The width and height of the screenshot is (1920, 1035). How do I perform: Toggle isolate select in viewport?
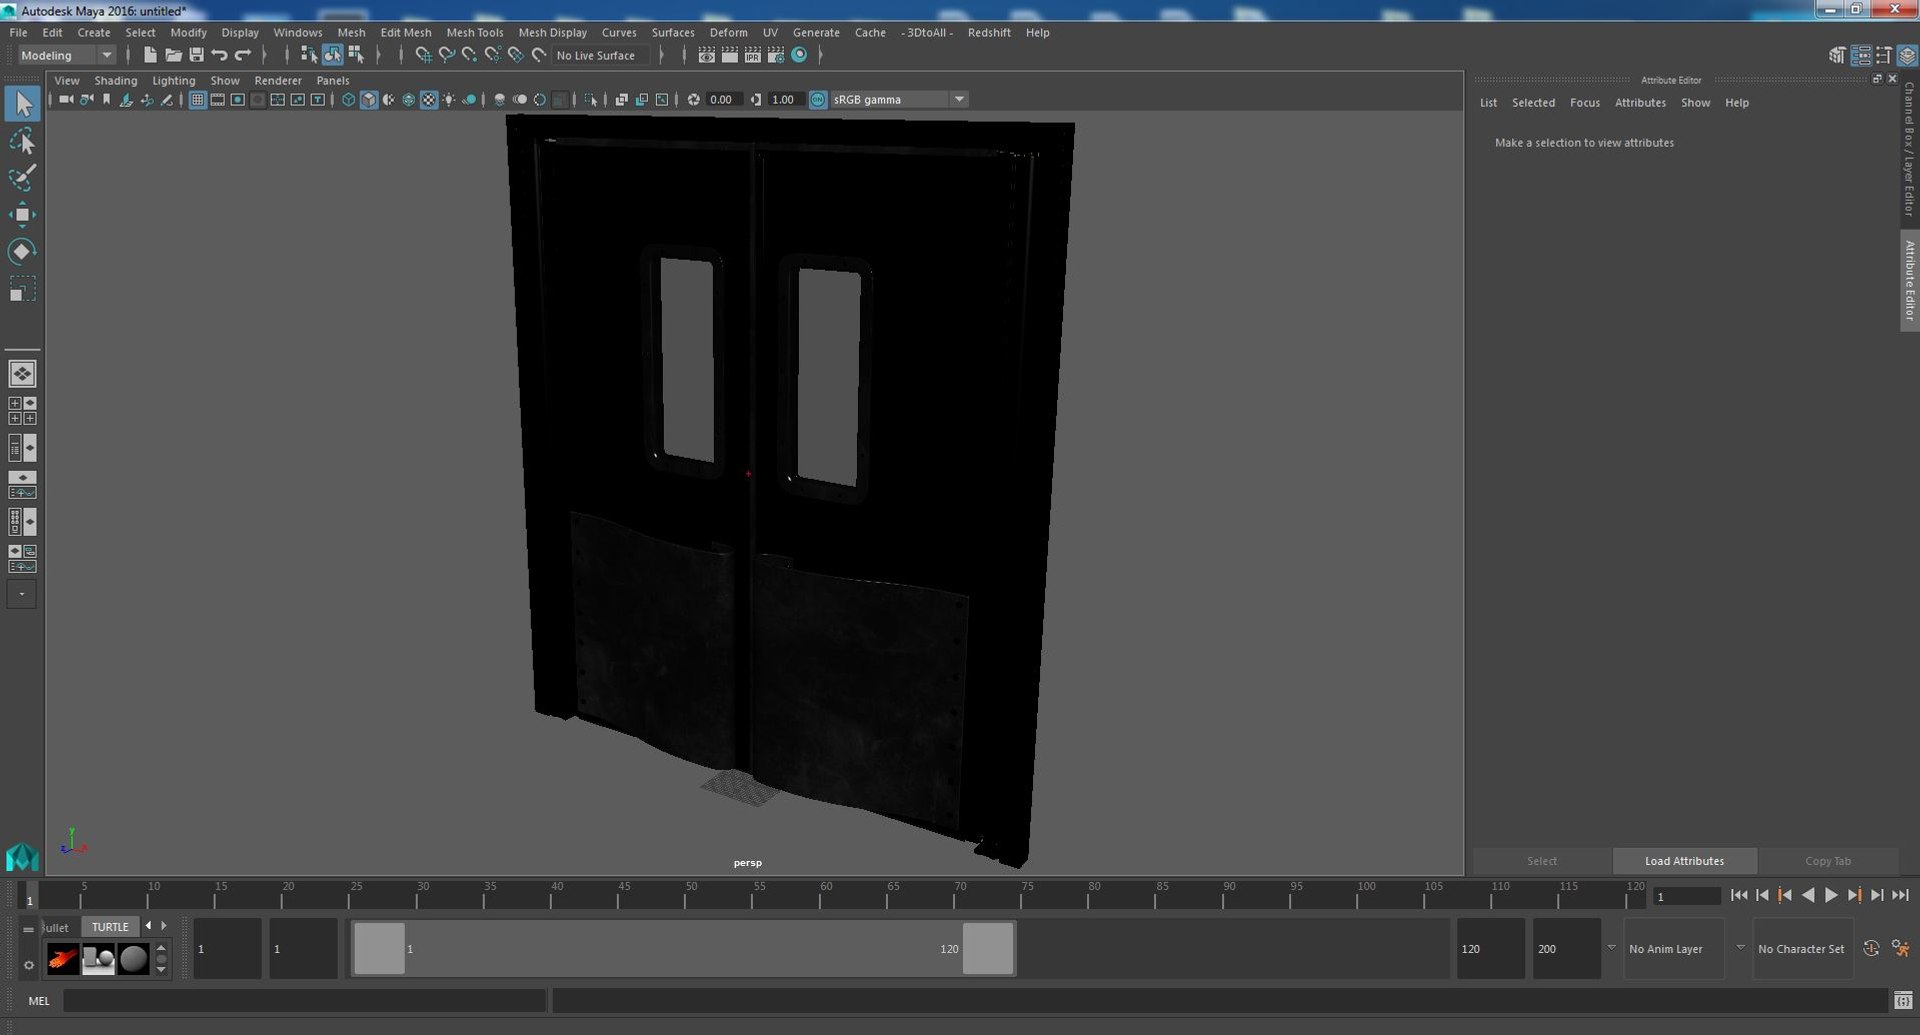591,100
